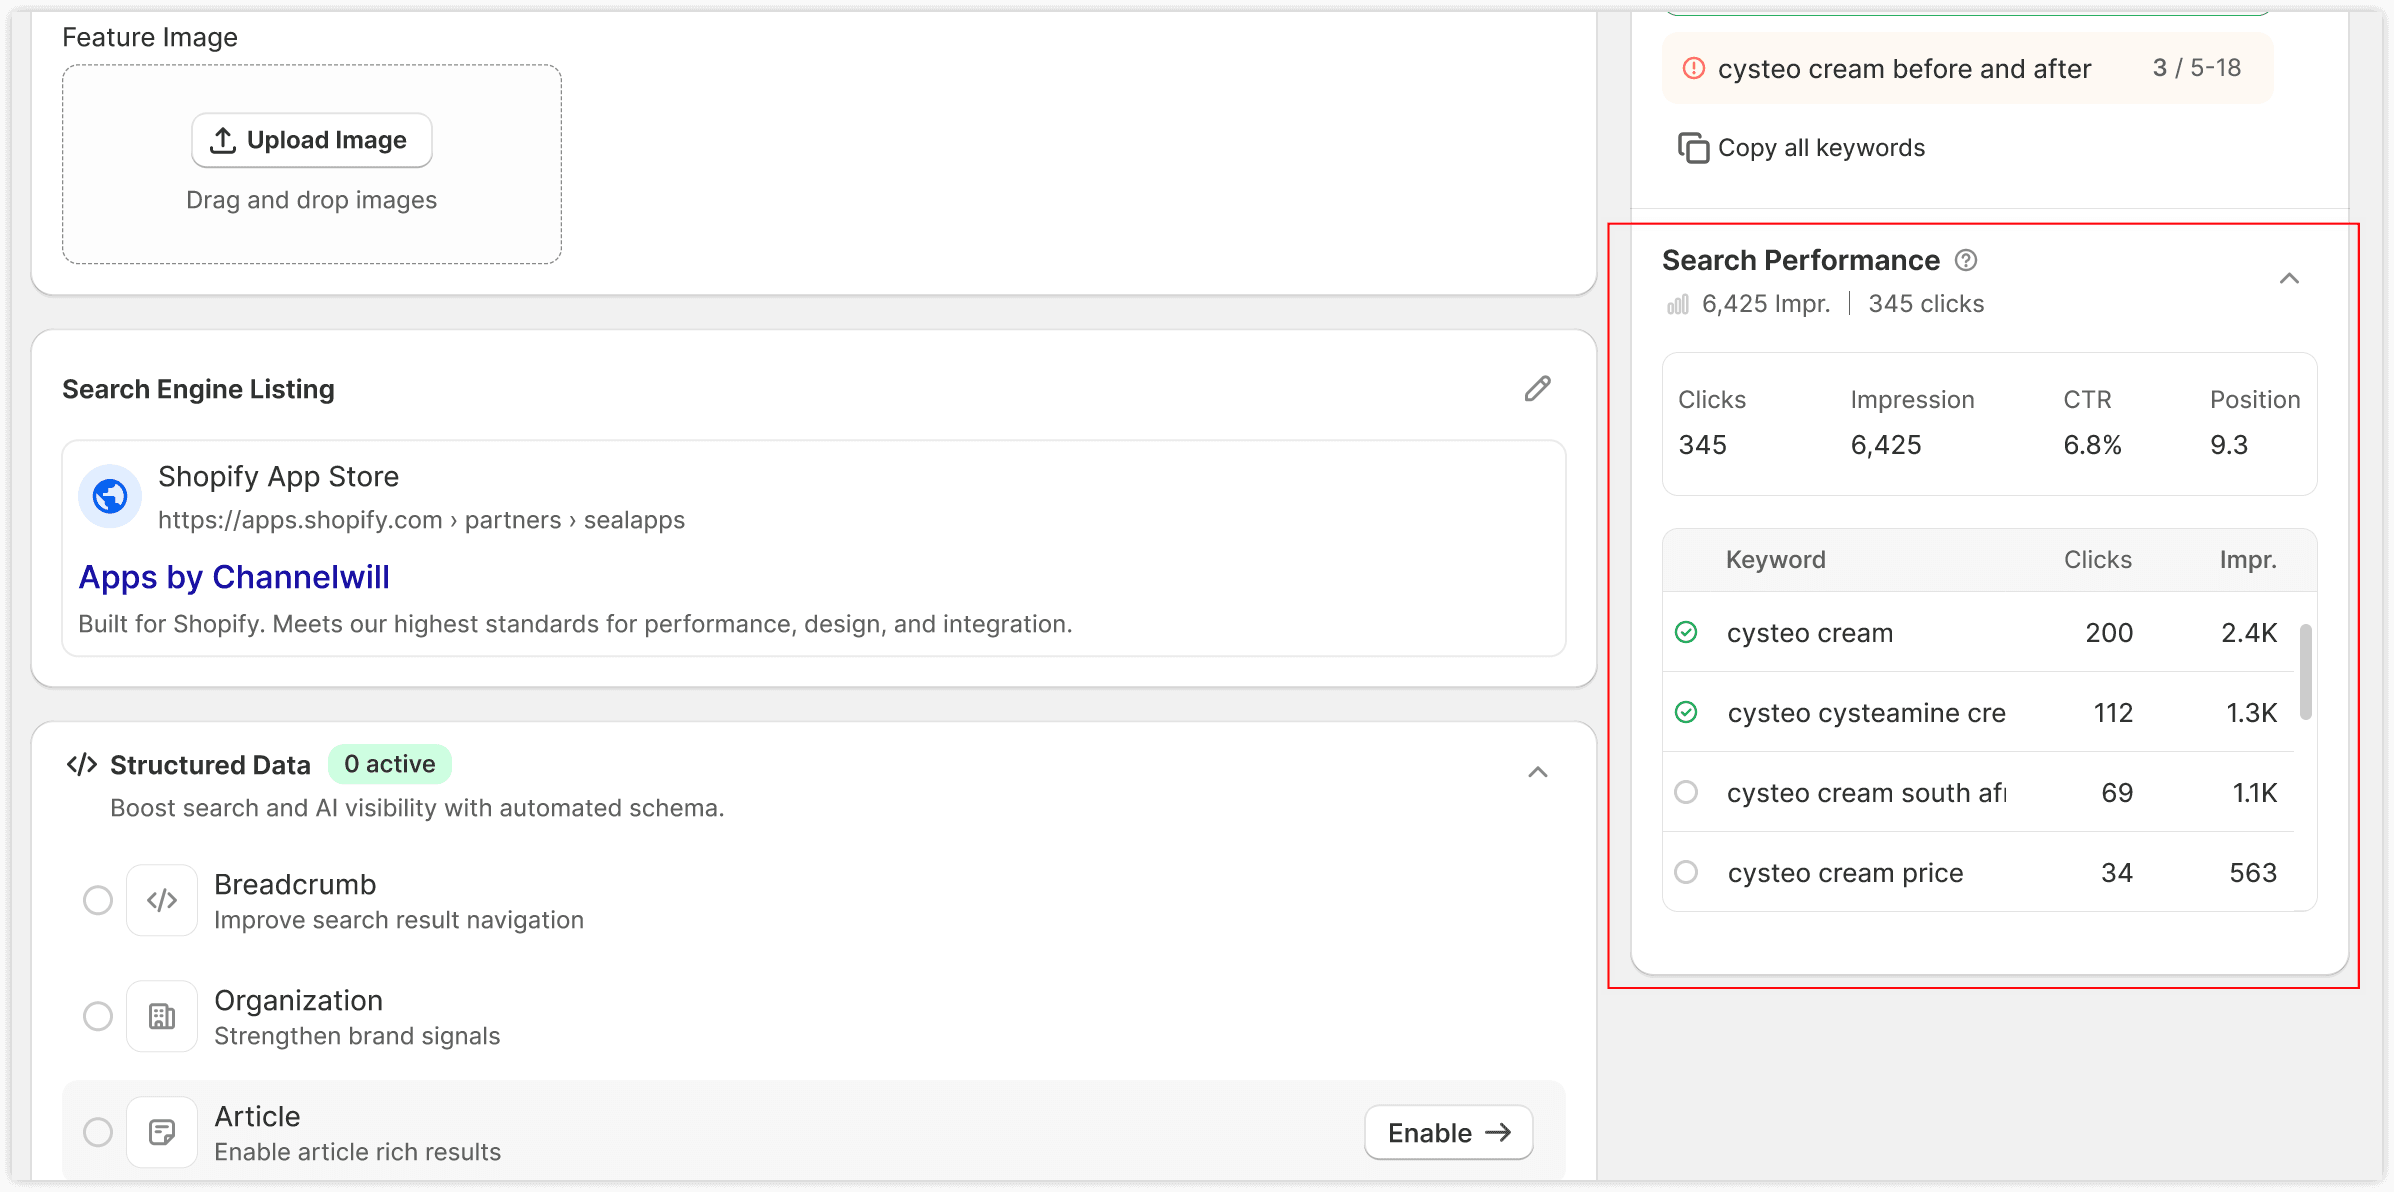
Task: Select the cysteo cream south africa keyword circle
Action: 1687,792
